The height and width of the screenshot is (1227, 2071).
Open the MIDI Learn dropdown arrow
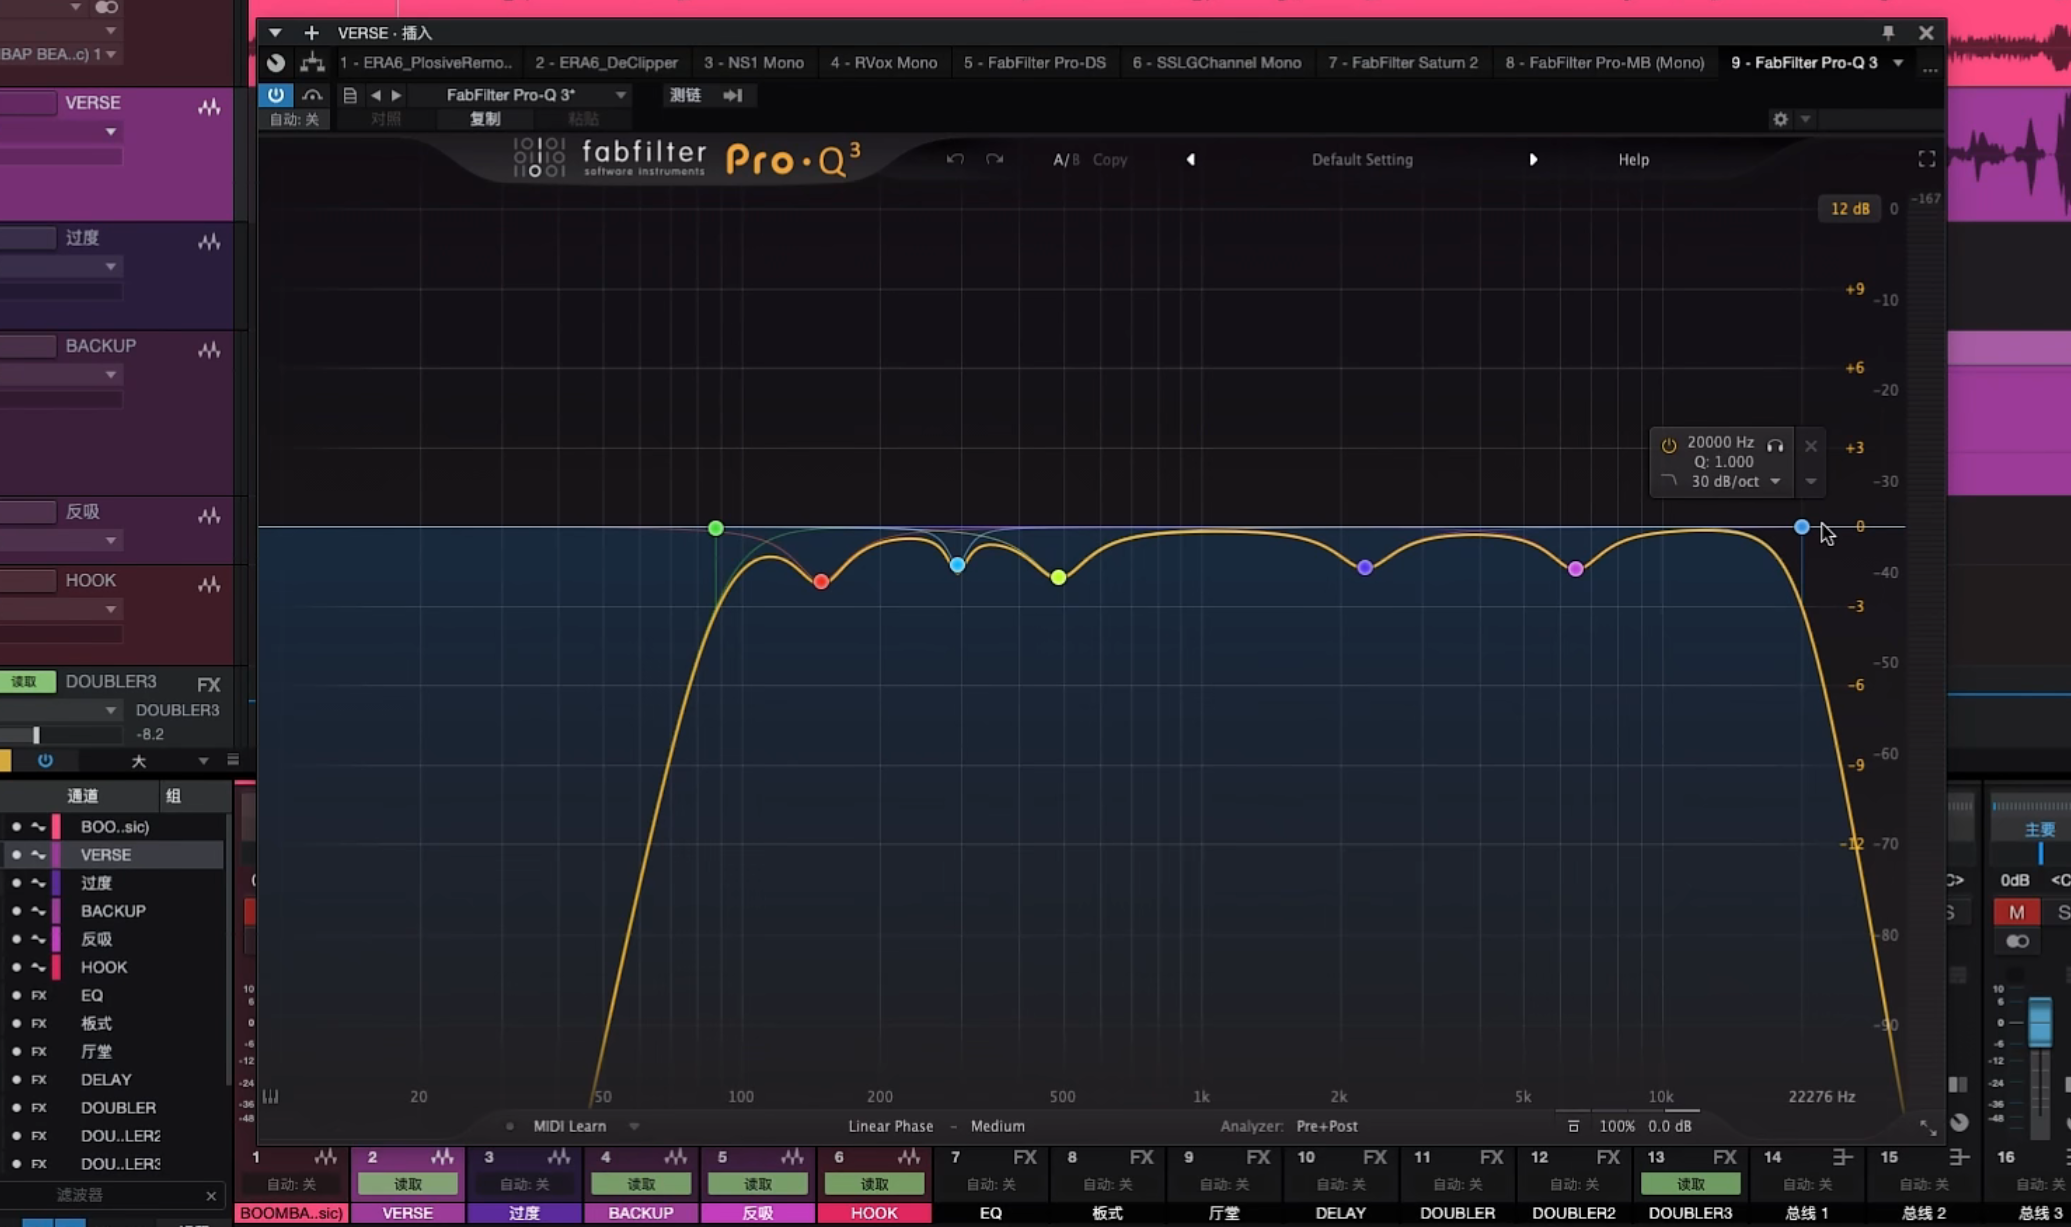coord(634,1126)
